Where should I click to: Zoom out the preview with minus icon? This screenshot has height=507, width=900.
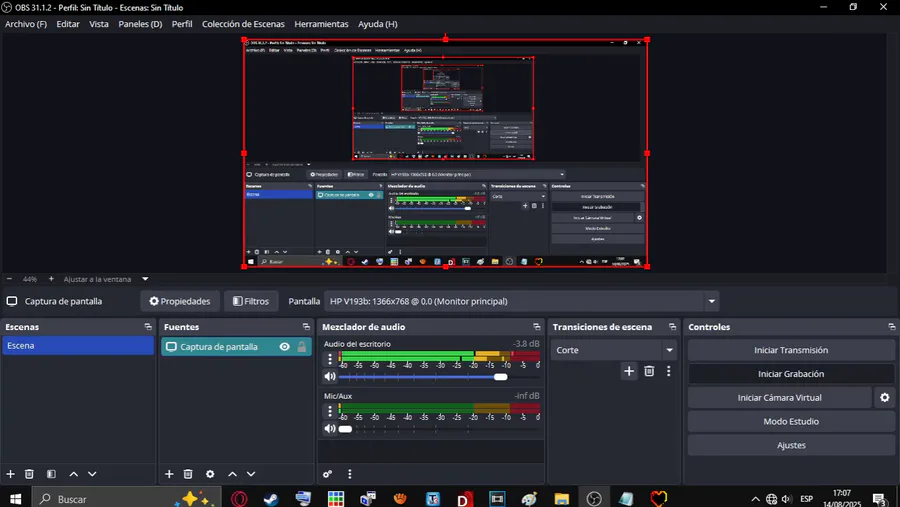click(9, 278)
